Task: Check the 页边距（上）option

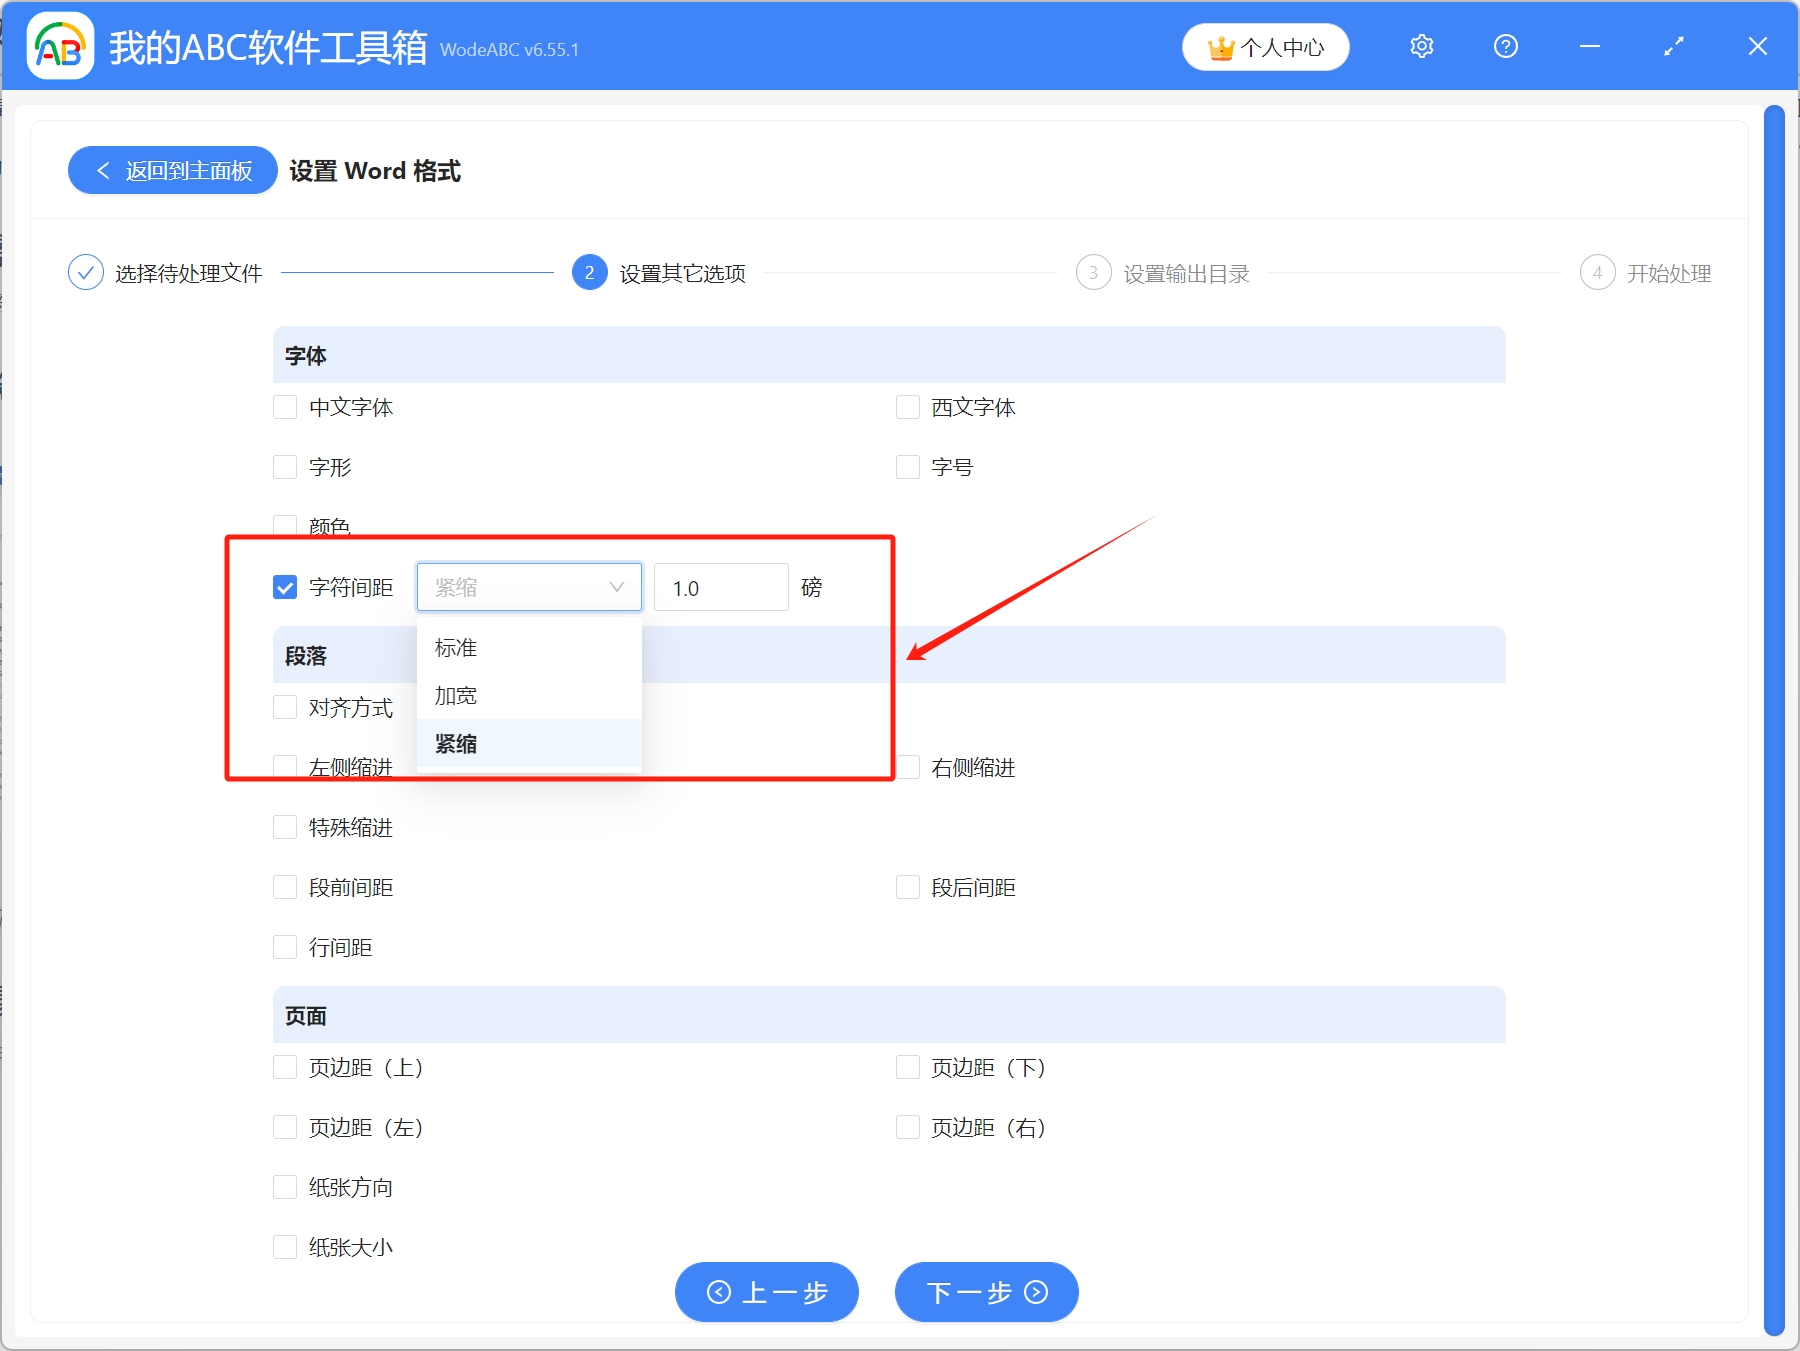Action: coord(284,1067)
